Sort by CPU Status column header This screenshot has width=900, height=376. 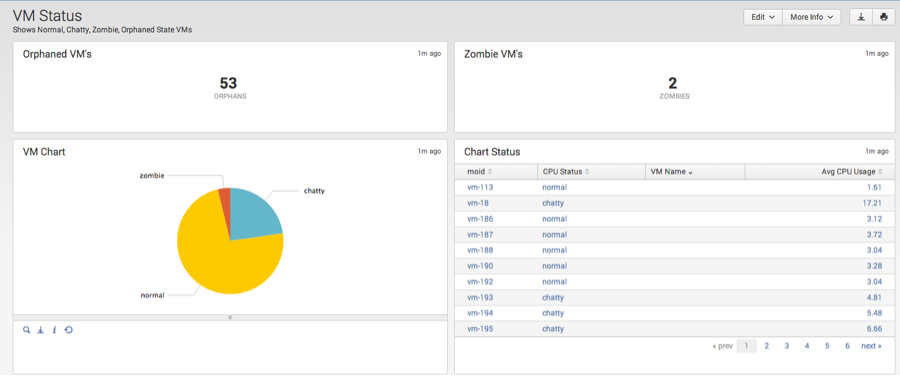[x=565, y=172]
